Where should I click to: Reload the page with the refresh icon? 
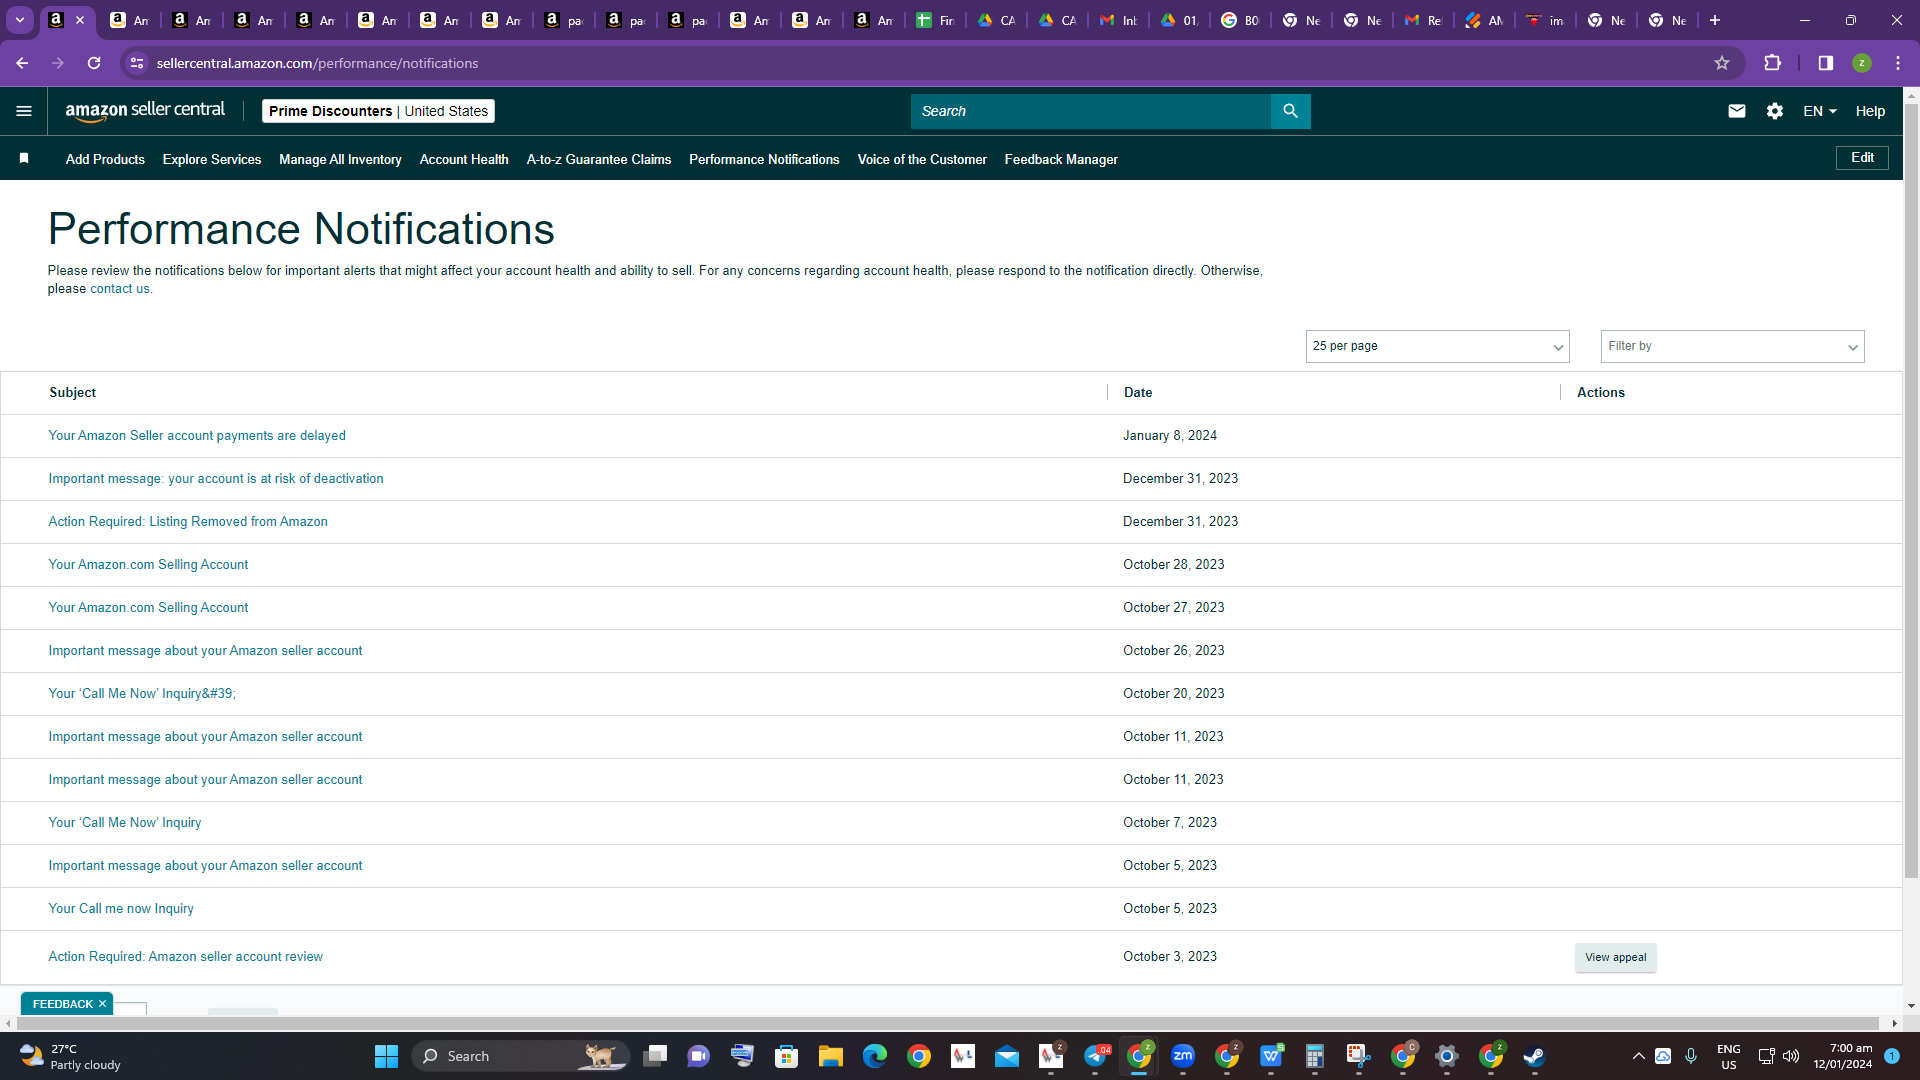[94, 63]
